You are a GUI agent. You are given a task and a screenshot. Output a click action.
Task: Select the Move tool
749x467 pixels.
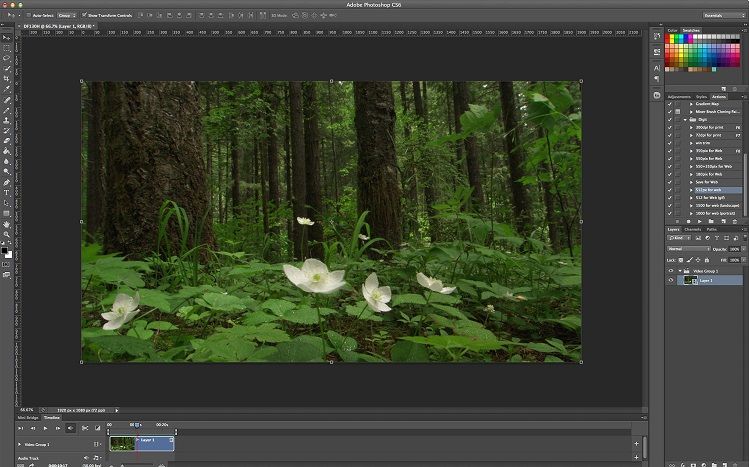[x=7, y=38]
